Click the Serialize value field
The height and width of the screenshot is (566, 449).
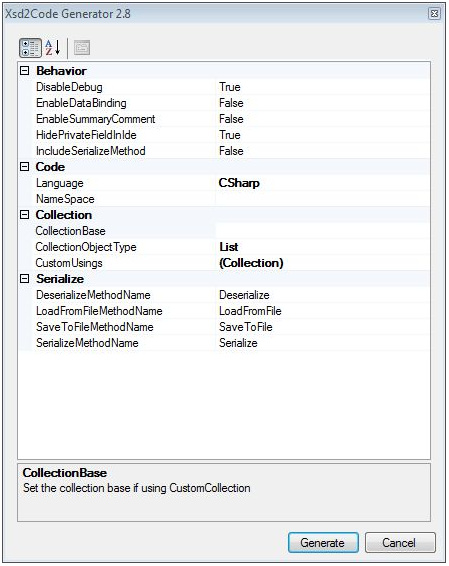pos(322,343)
